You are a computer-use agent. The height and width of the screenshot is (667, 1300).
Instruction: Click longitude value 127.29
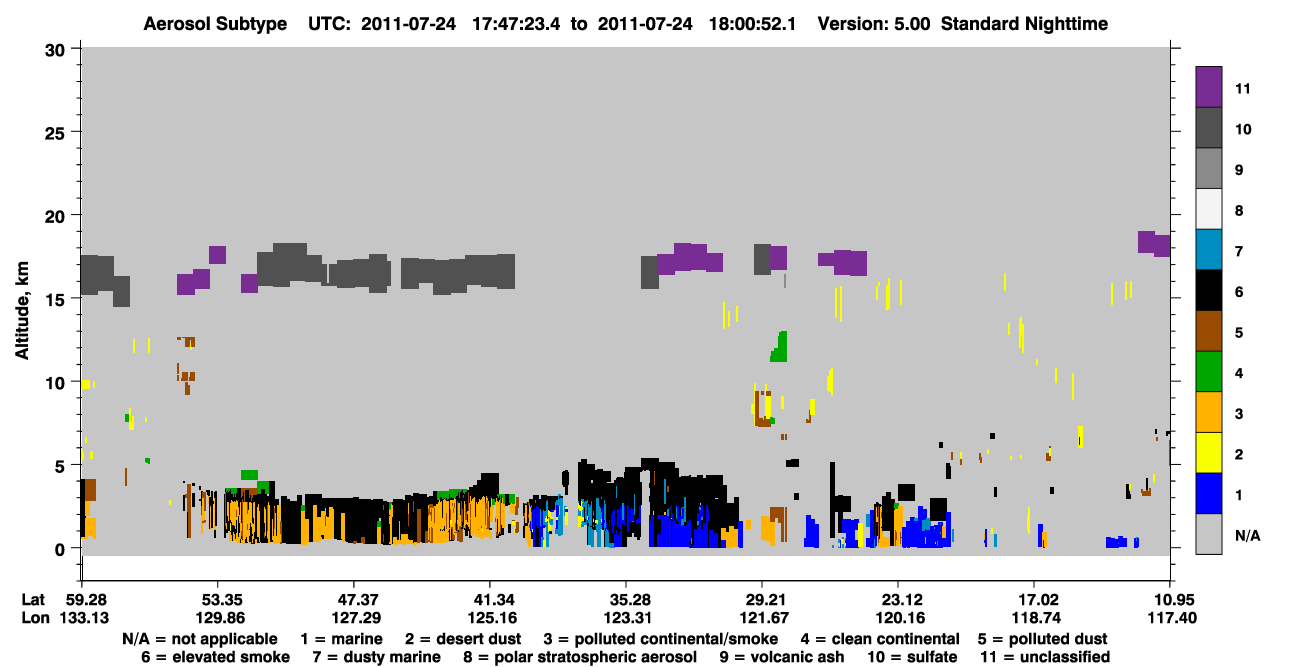pos(353,618)
